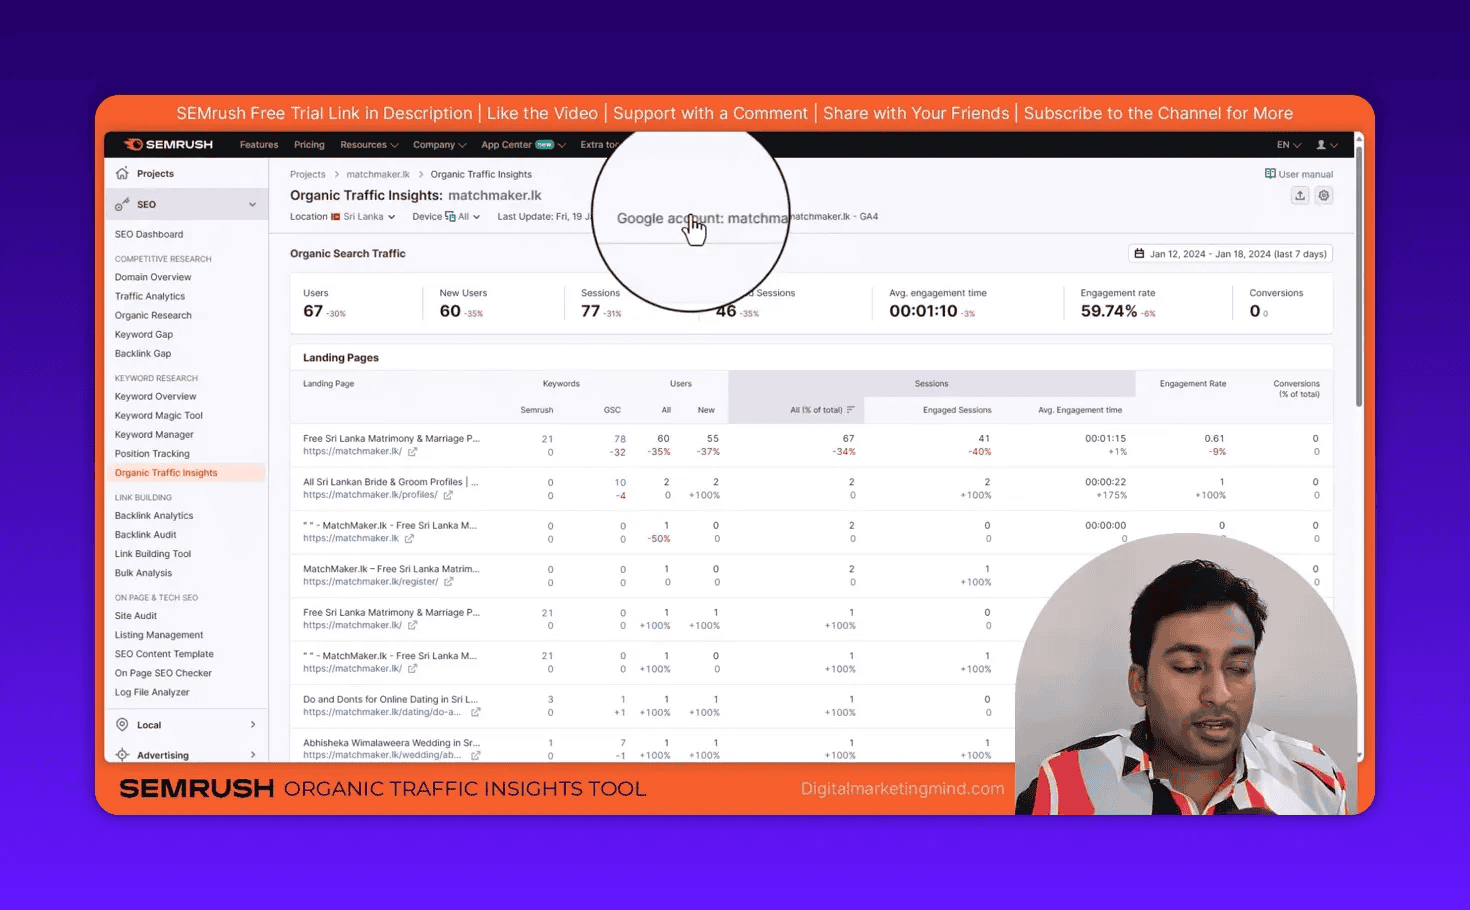
Task: Click the SEMrush logo in the top bar
Action: [x=167, y=143]
